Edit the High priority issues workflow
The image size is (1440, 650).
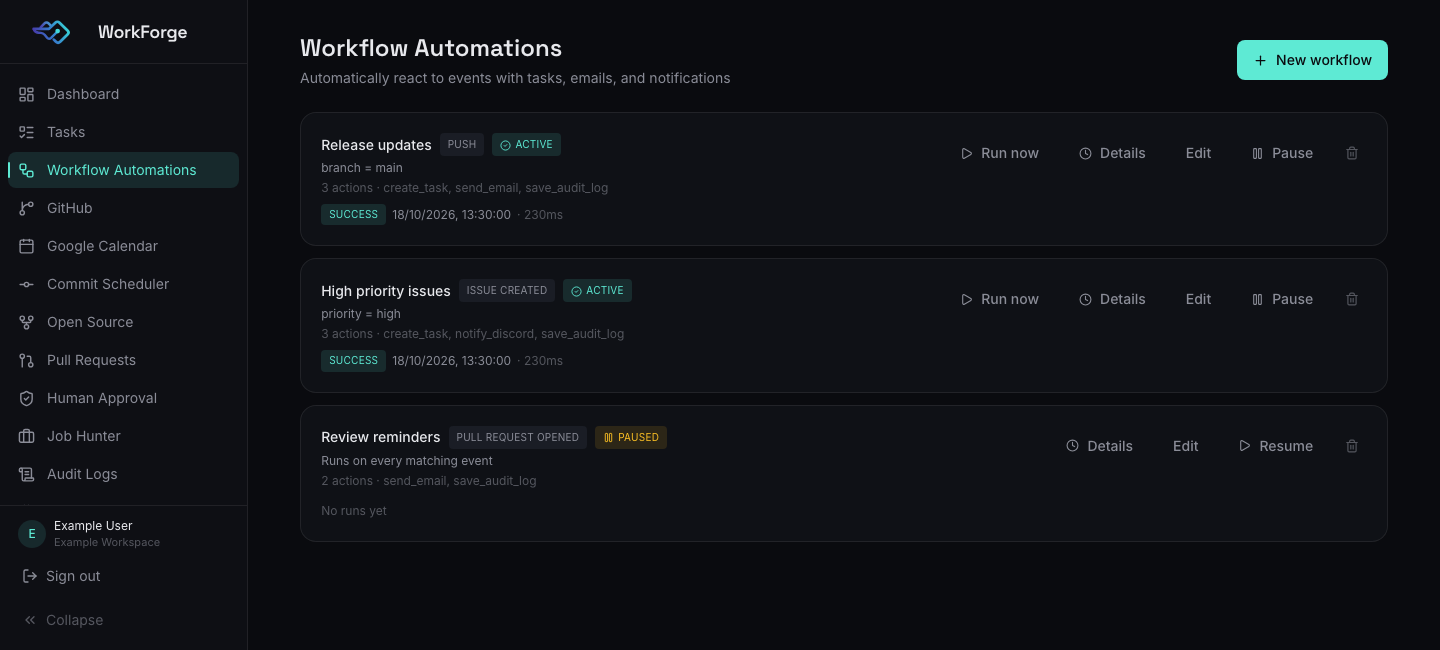tap(1198, 299)
